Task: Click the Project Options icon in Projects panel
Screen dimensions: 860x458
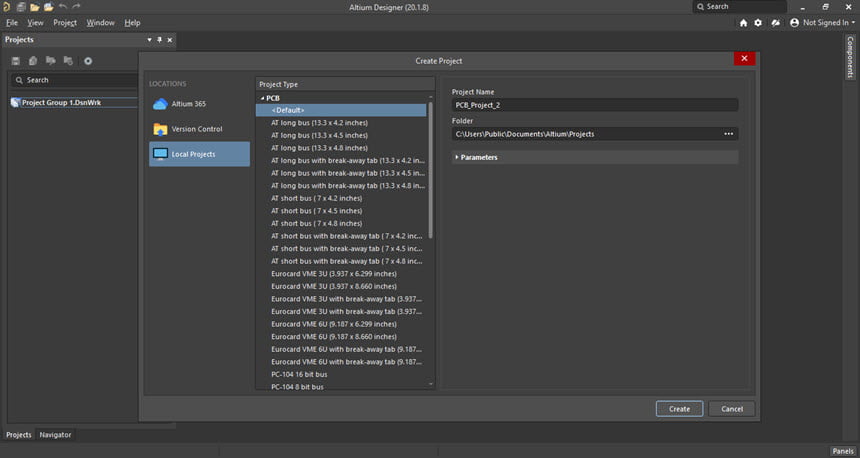Action: coord(68,61)
